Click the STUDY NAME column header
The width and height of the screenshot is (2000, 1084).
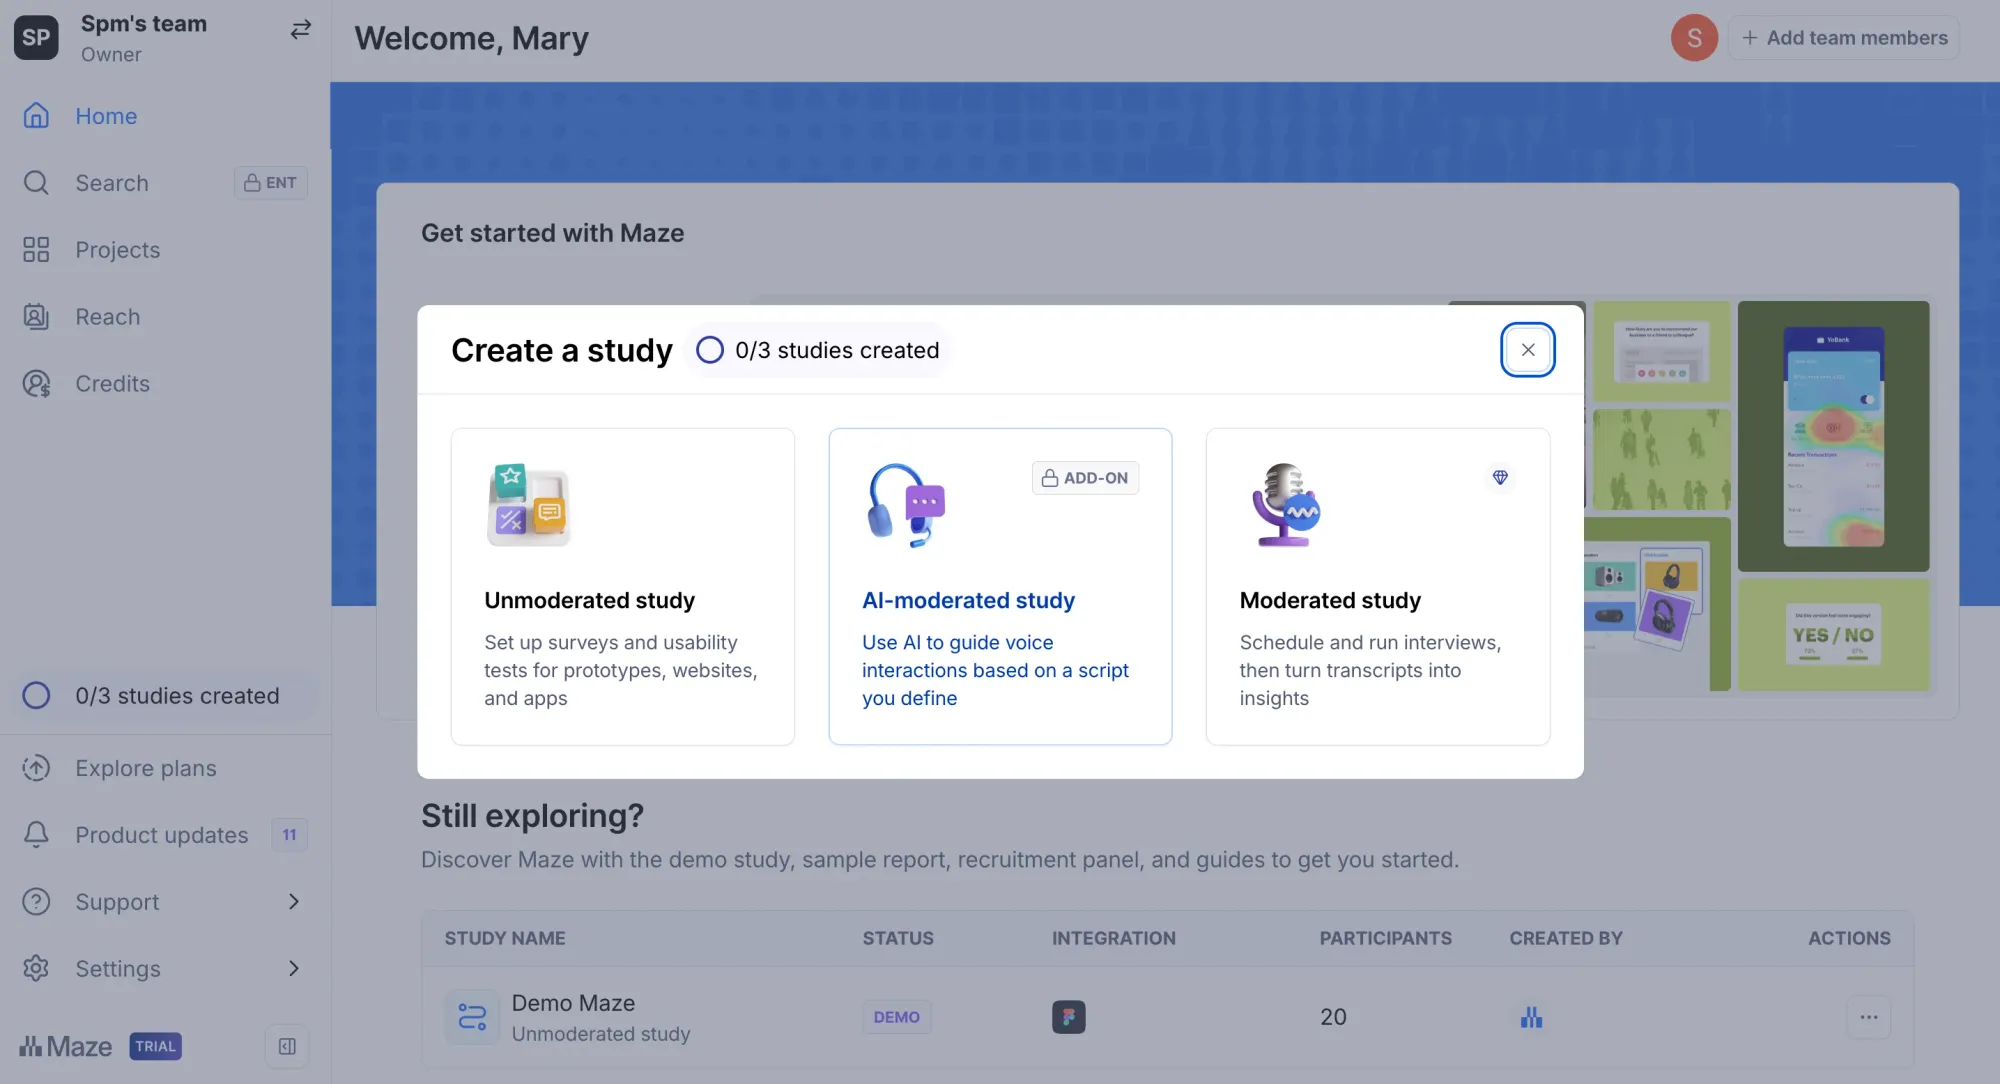coord(505,938)
